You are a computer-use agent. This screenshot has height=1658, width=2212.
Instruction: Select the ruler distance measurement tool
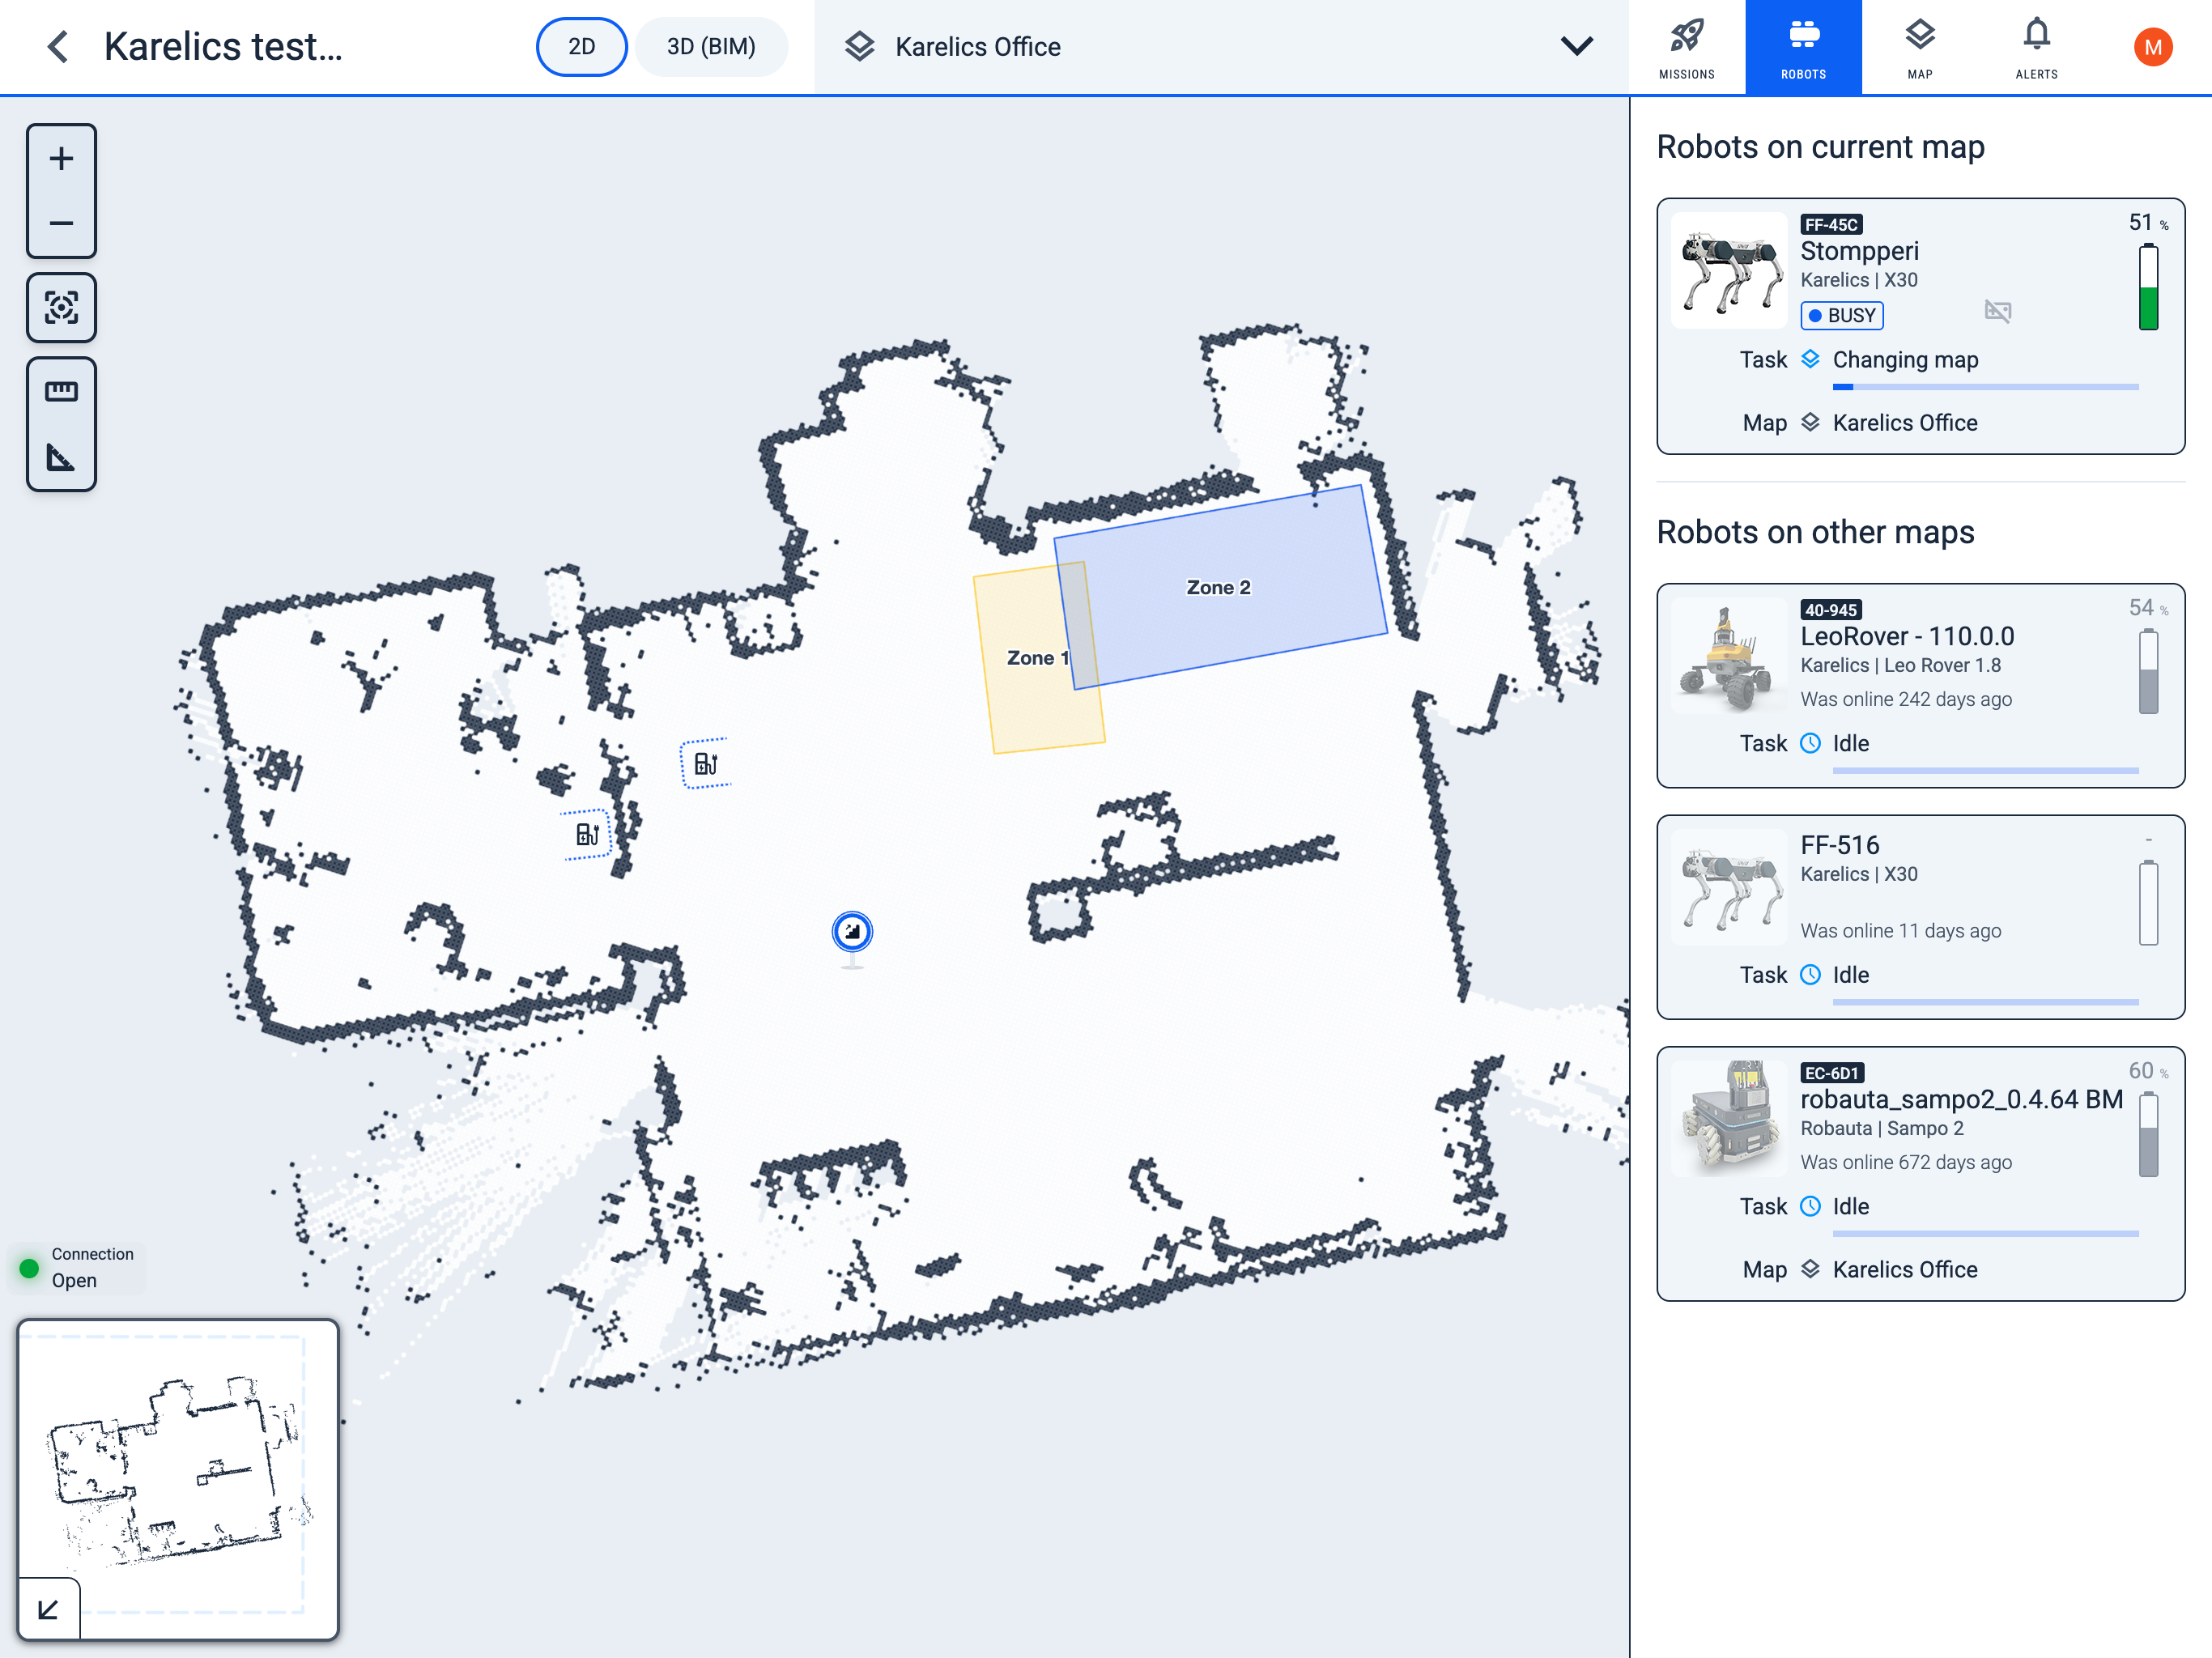tap(61, 391)
